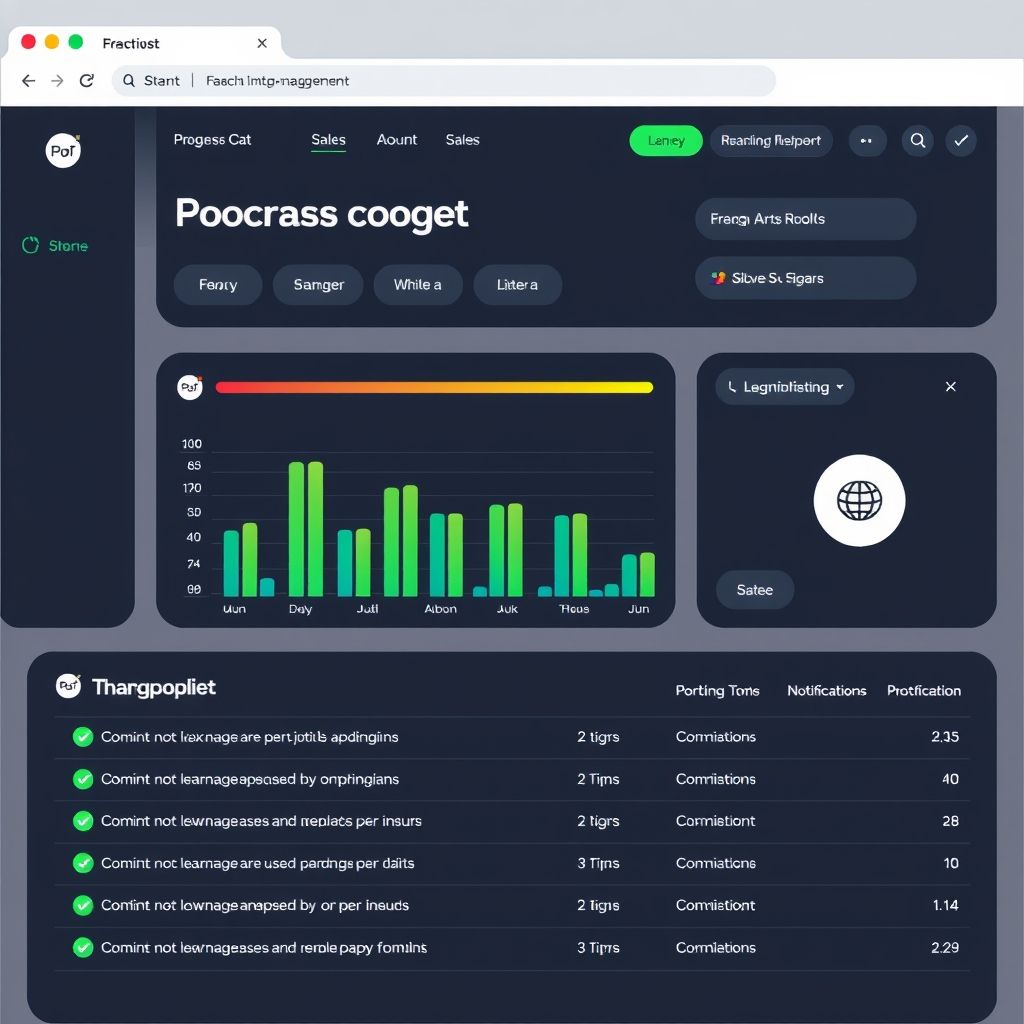Toggle green check on 'rerole papy fomilns' row
The image size is (1024, 1024).
coord(83,947)
